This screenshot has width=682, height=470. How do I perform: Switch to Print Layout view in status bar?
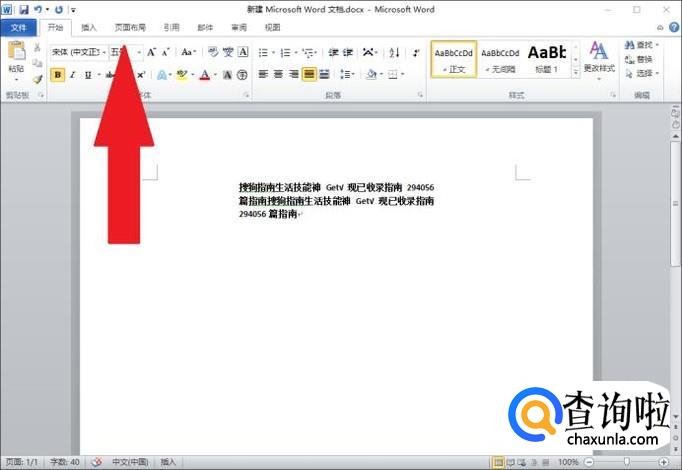click(x=498, y=462)
